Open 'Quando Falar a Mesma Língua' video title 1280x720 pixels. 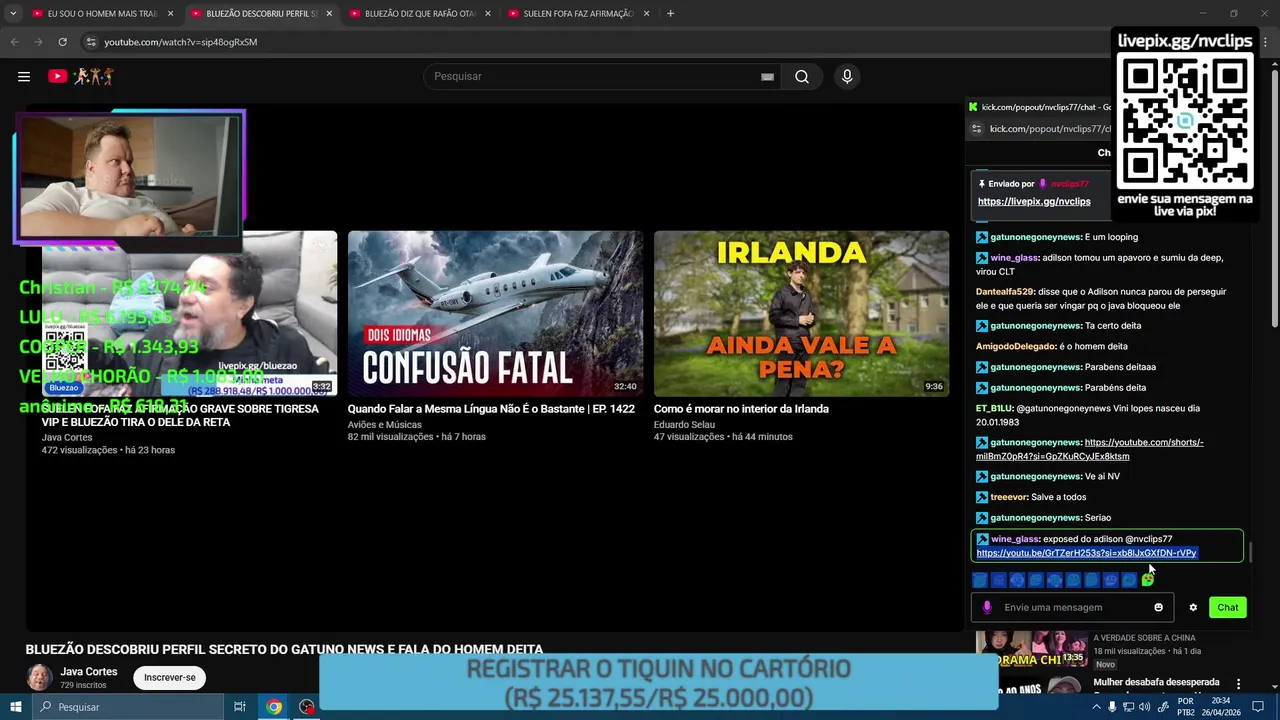[x=491, y=409]
